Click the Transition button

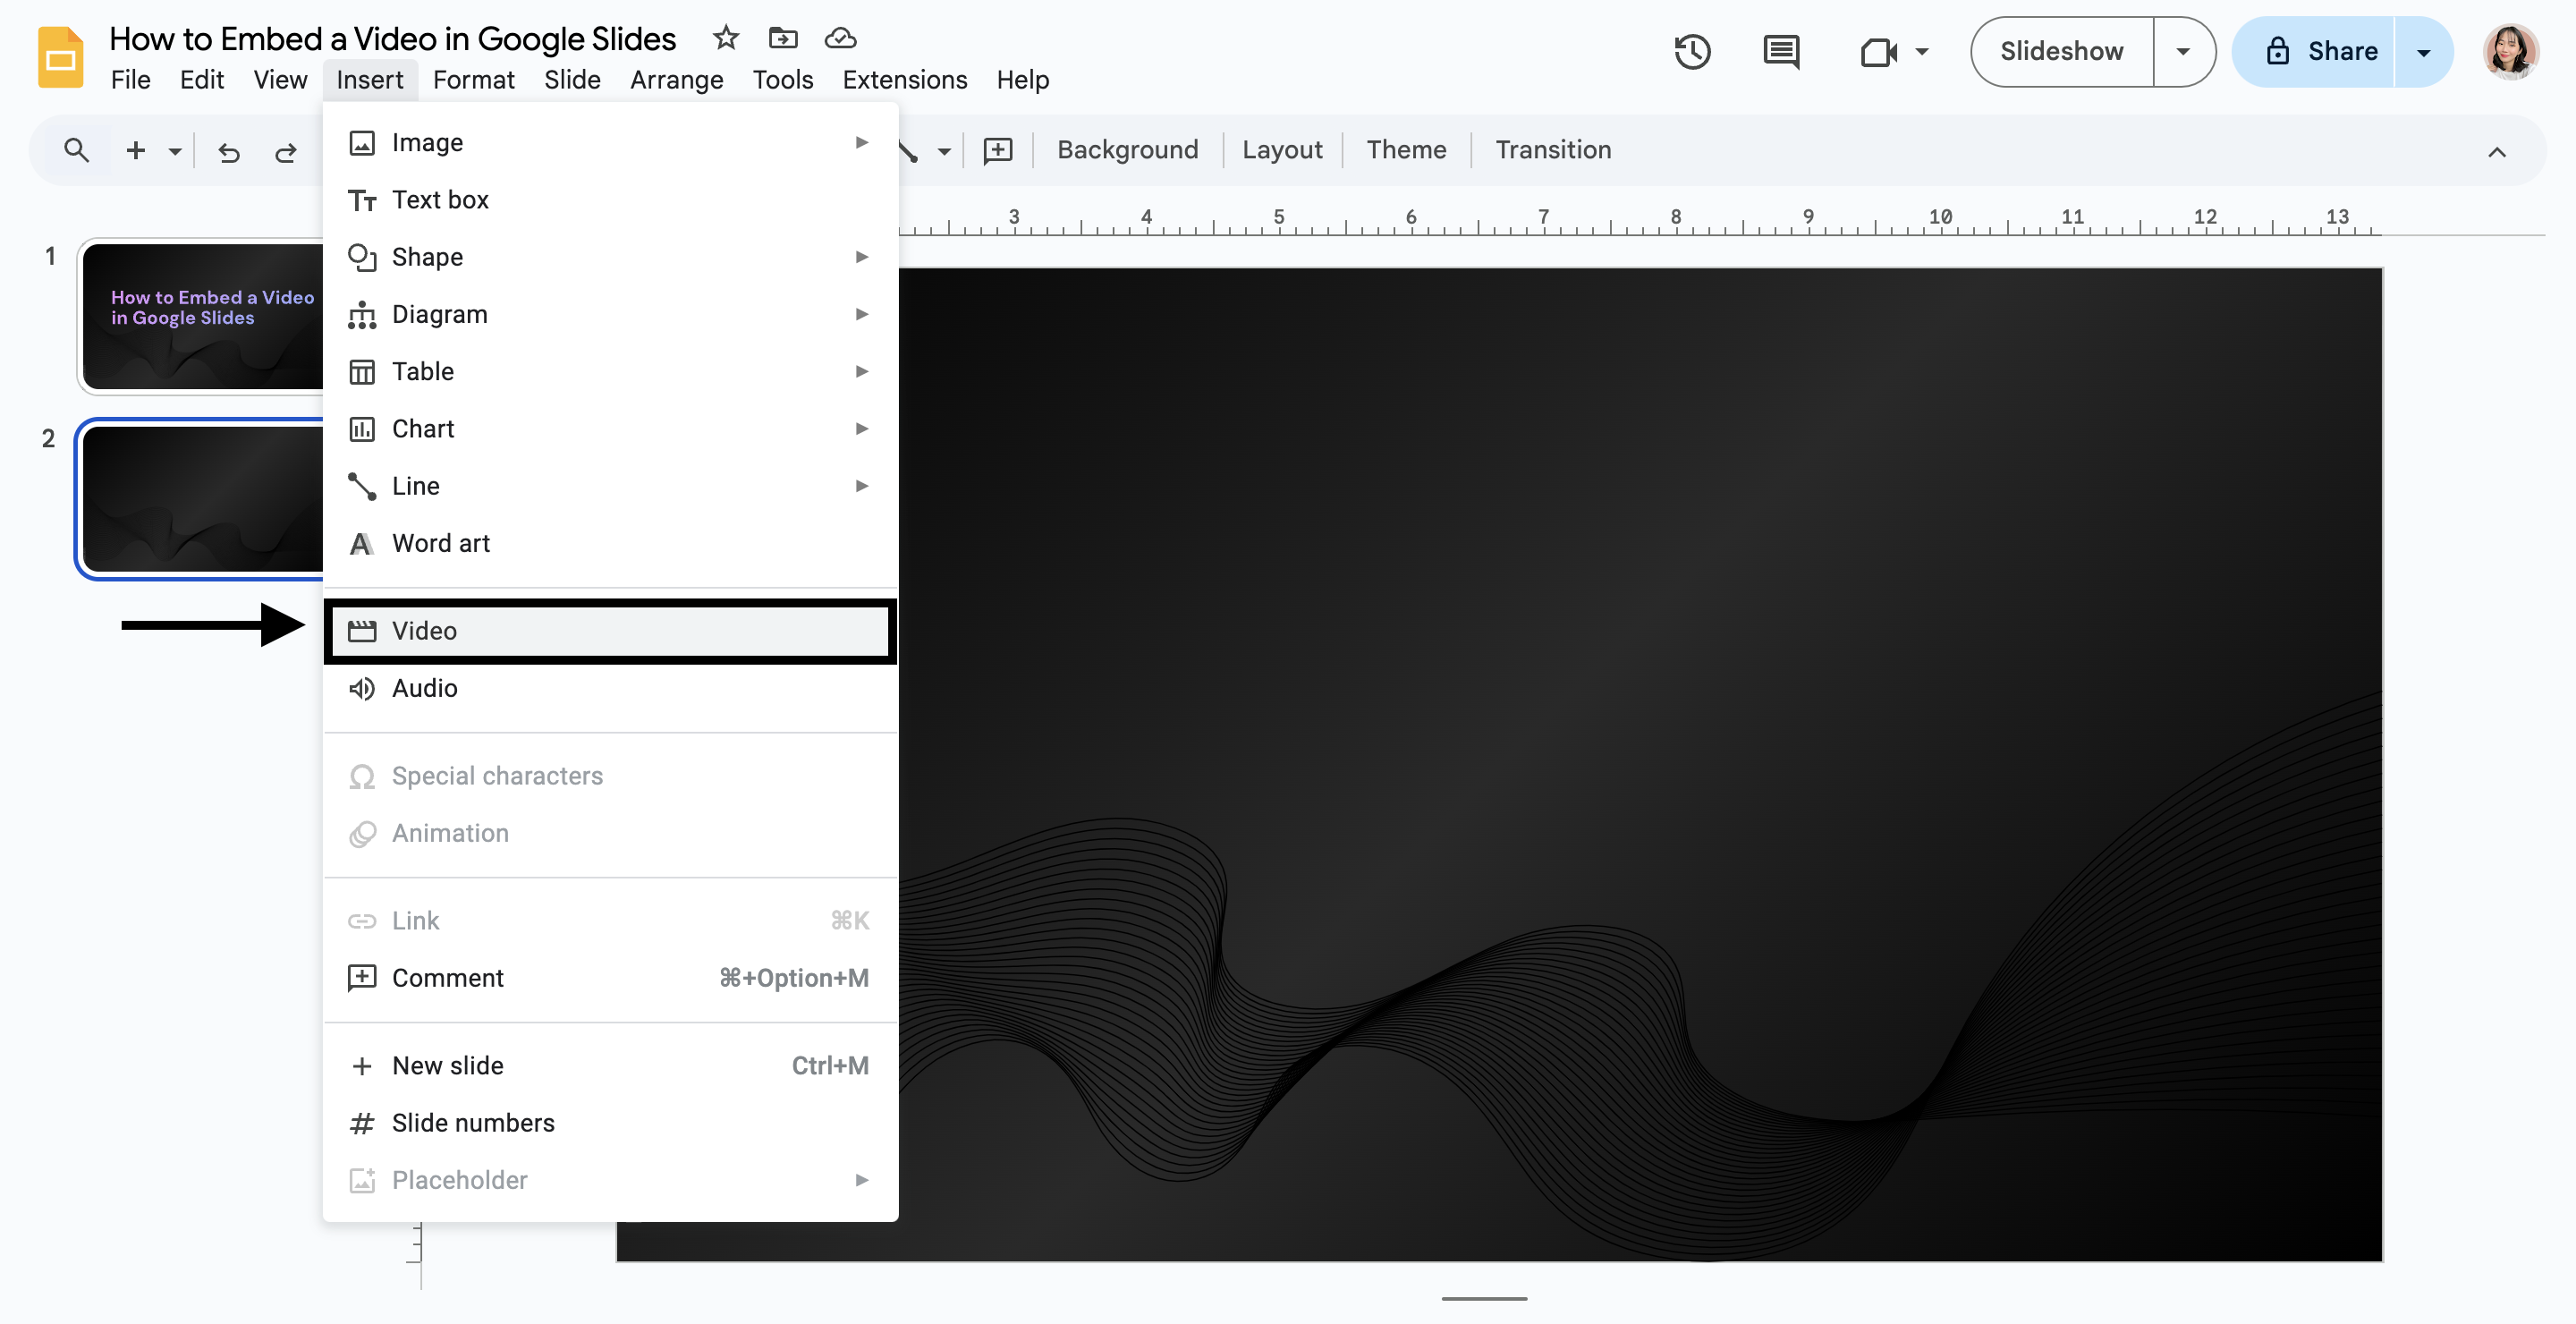click(x=1553, y=150)
